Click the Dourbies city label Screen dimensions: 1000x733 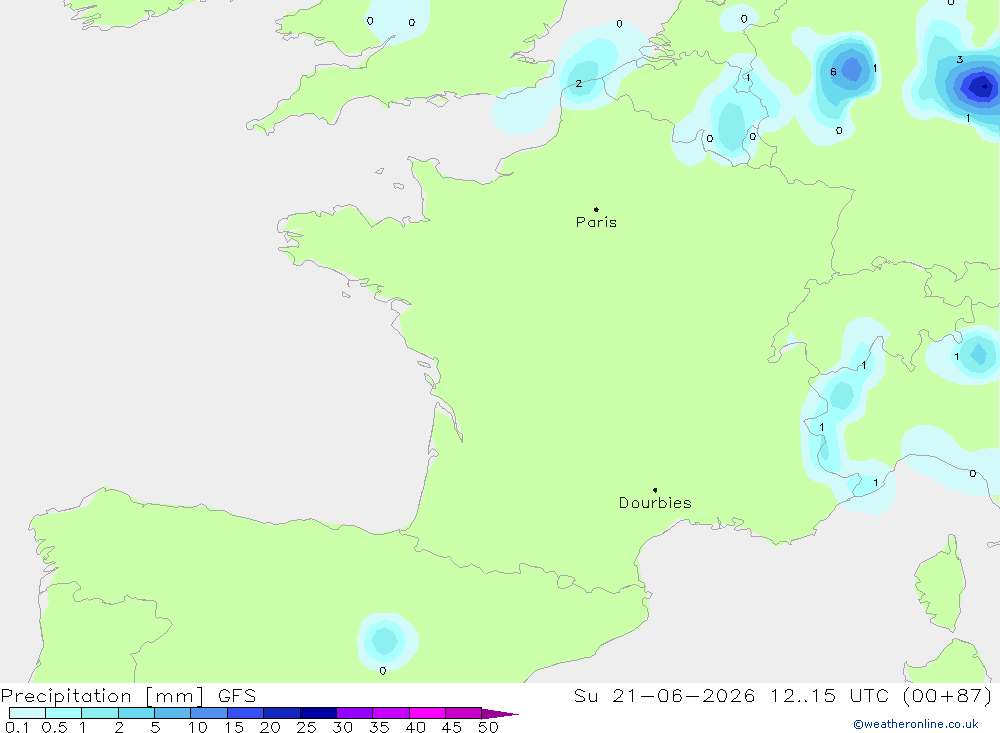point(655,503)
